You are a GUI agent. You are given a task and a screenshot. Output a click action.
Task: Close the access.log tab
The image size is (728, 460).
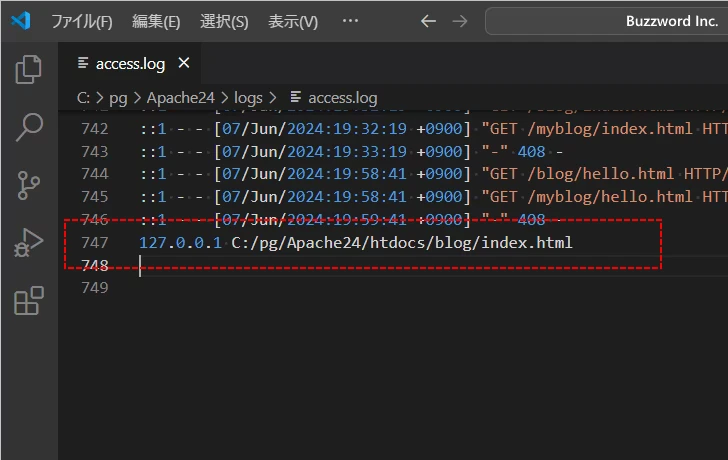coord(184,64)
